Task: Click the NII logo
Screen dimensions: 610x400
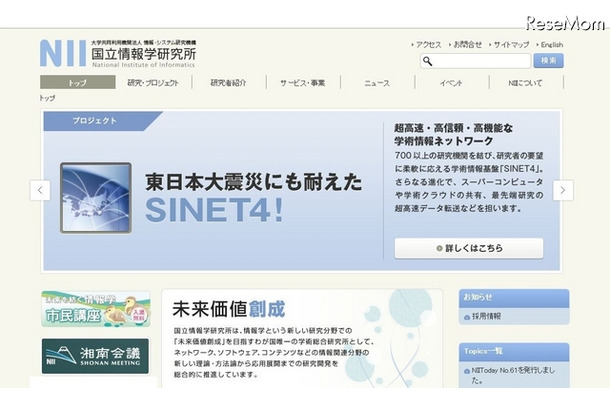Action: coord(63,53)
